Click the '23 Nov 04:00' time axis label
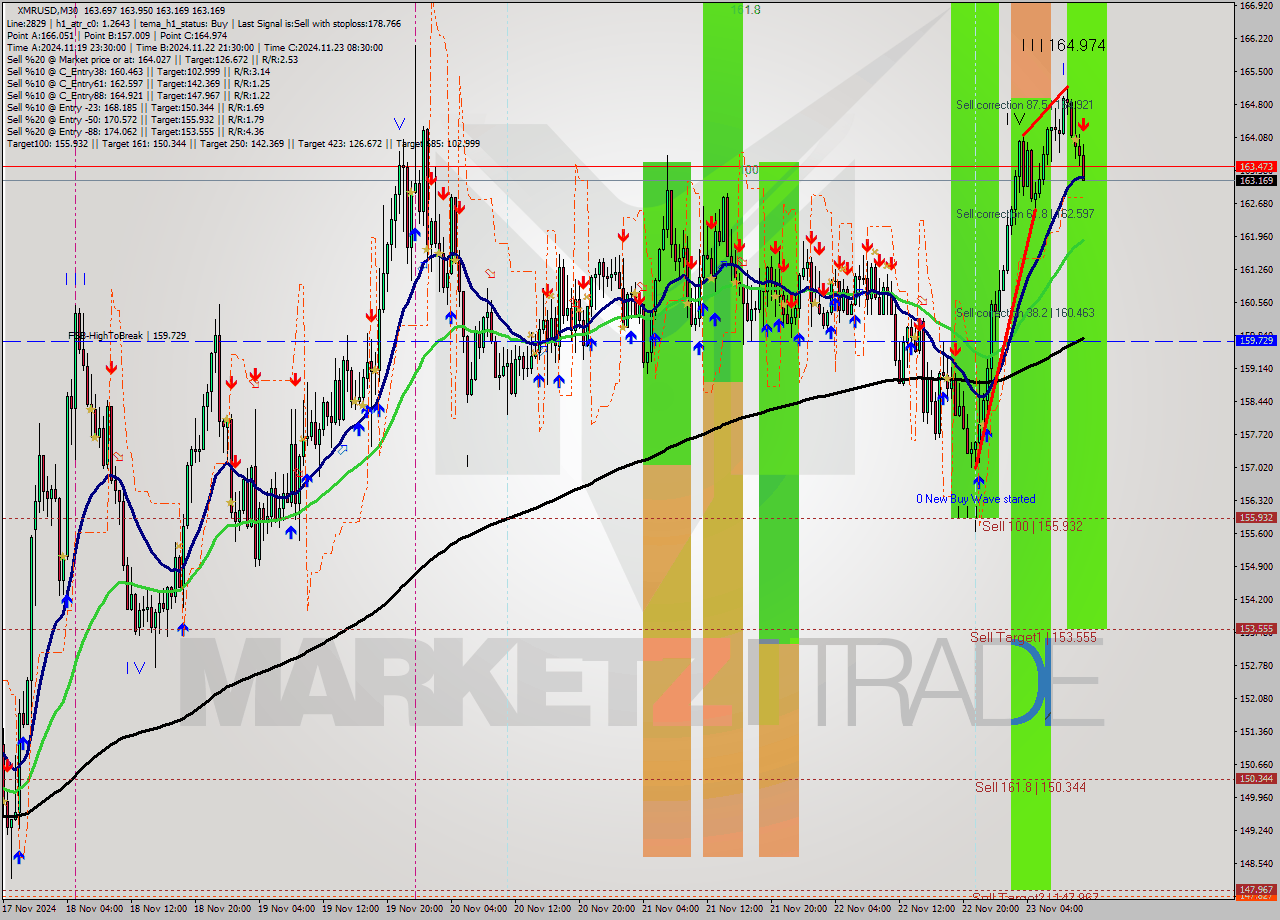Viewport: 1280px width, 920px height. 1056,909
